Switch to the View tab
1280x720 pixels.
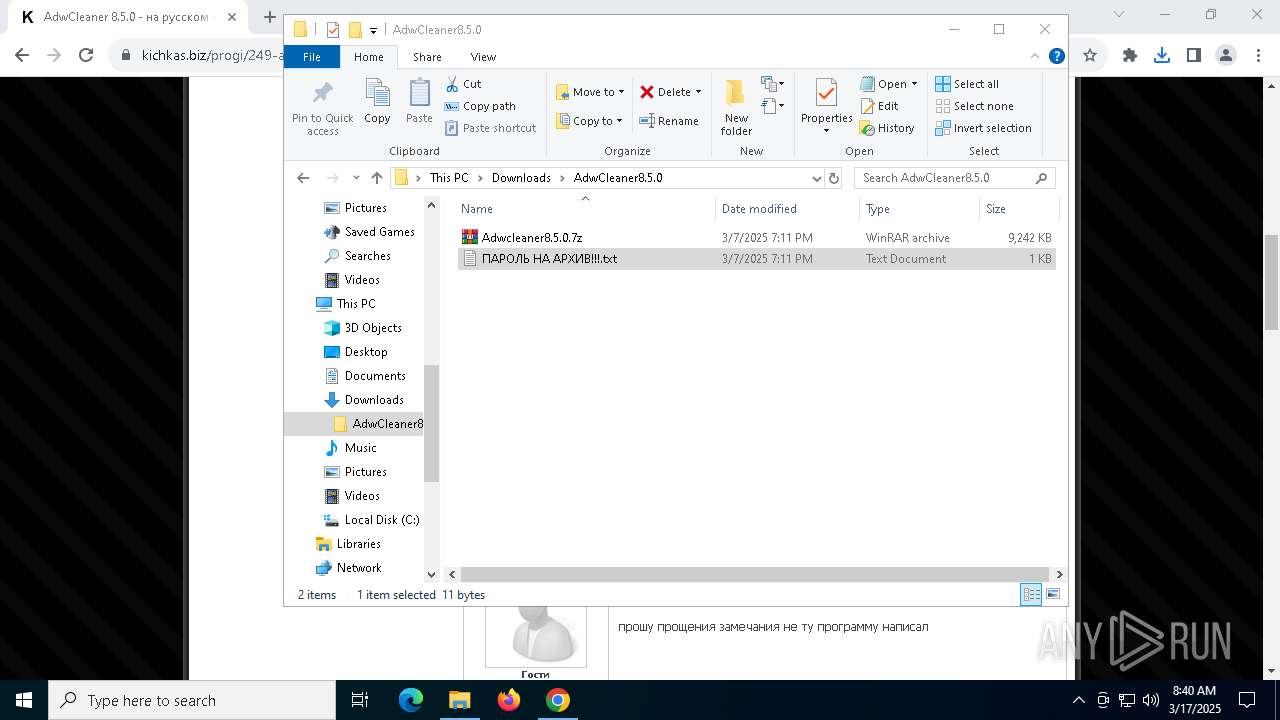(x=483, y=57)
